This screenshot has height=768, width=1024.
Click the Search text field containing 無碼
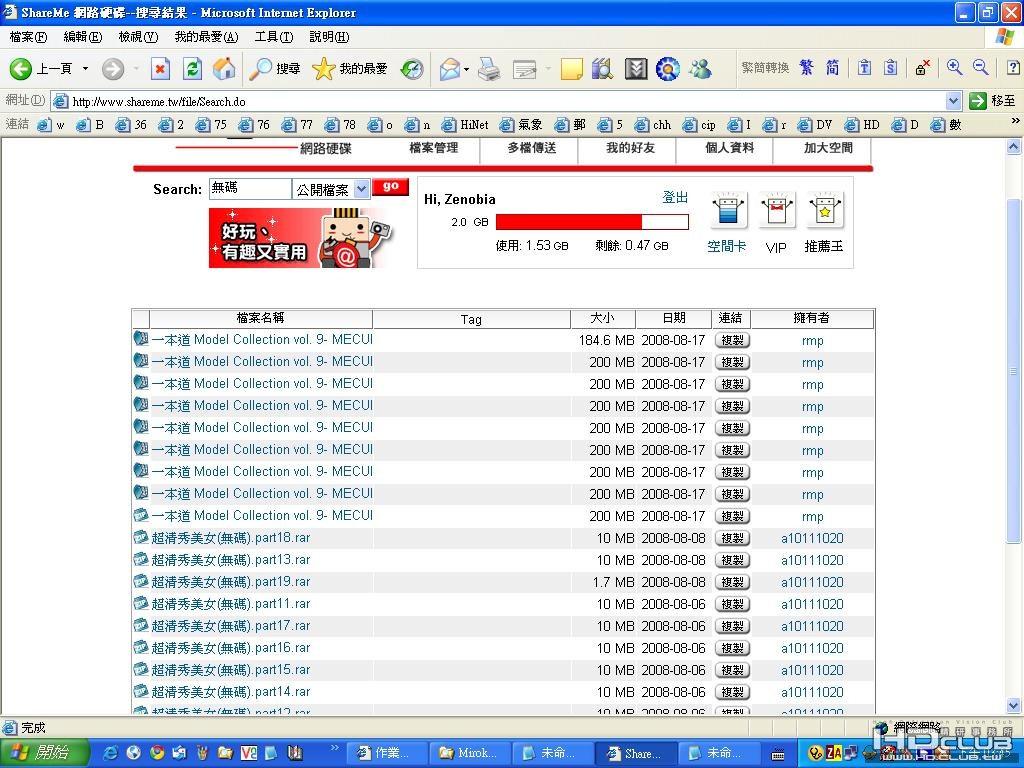tap(249, 189)
